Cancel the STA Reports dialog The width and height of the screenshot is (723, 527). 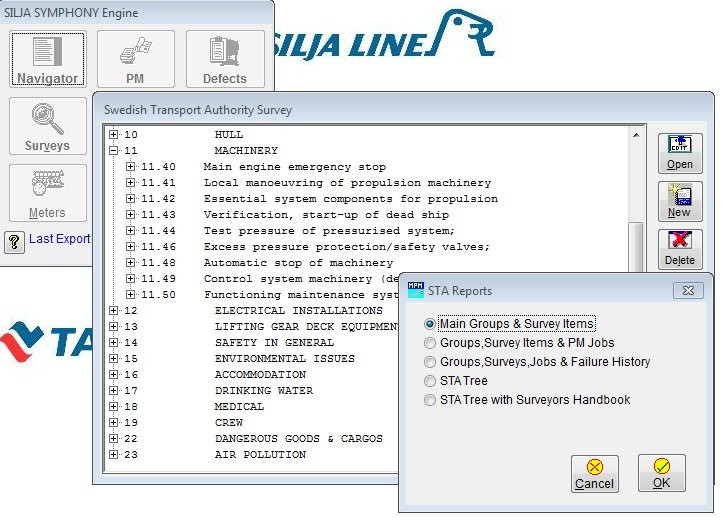point(594,474)
